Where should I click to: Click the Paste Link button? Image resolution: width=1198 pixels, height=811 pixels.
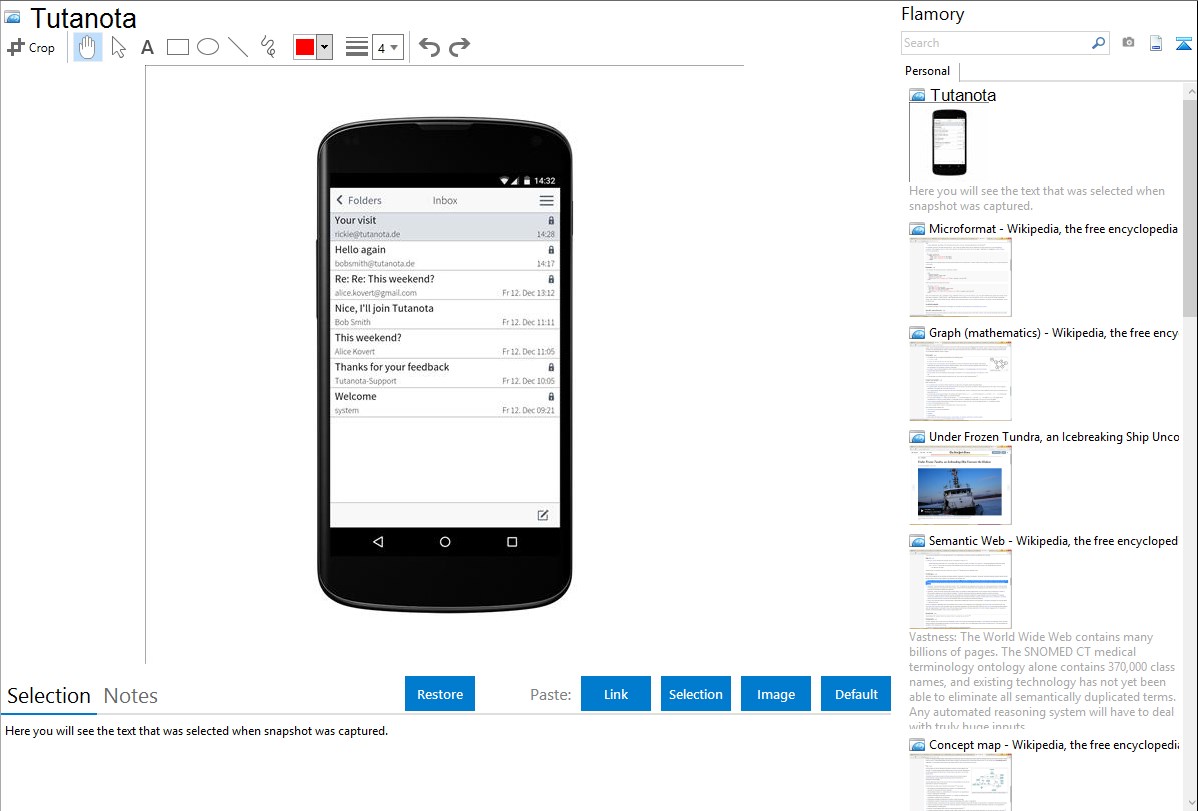pyautogui.click(x=616, y=694)
